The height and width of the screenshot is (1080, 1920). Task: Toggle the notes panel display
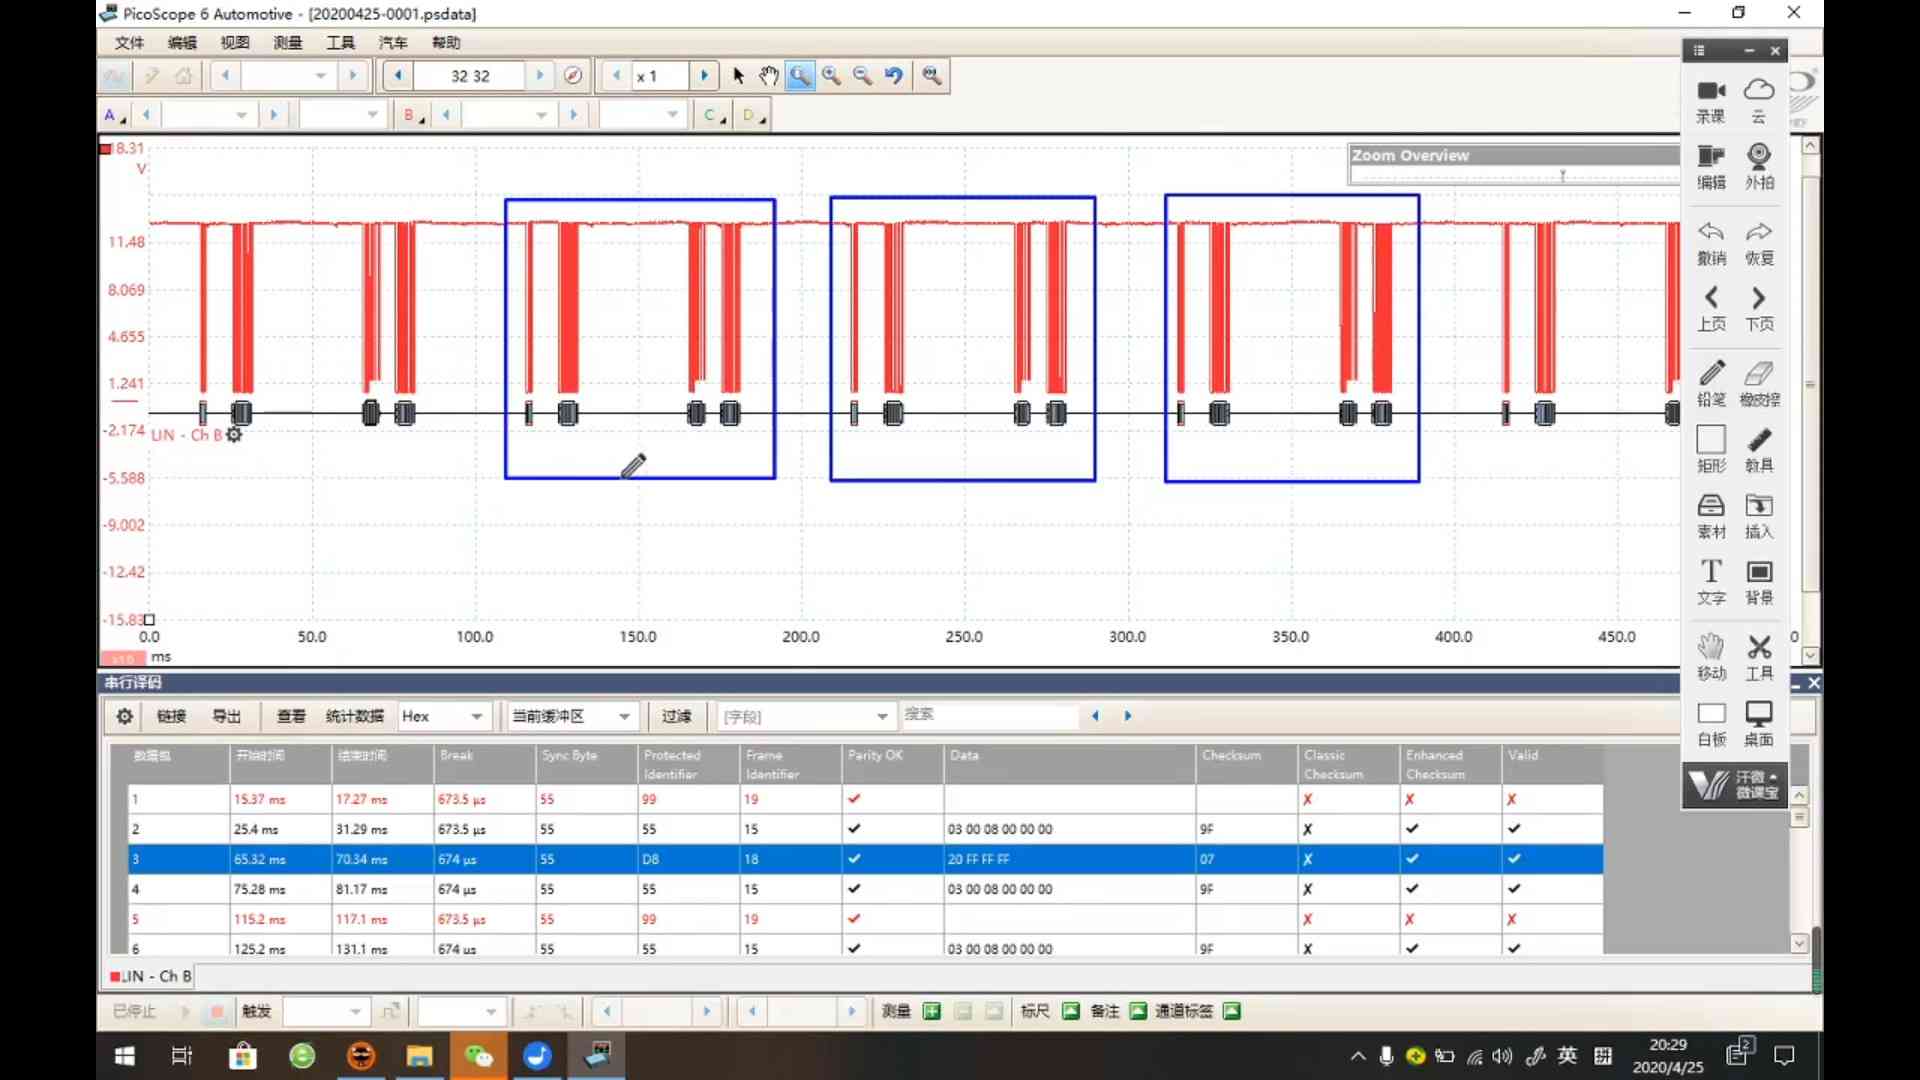(1138, 1011)
